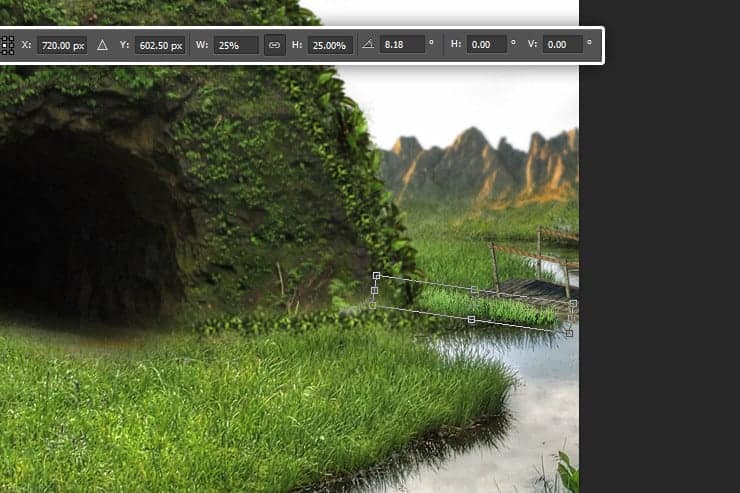Screen dimensions: 740x493
Task: Click the top-left transform corner handle
Action: pos(376,275)
